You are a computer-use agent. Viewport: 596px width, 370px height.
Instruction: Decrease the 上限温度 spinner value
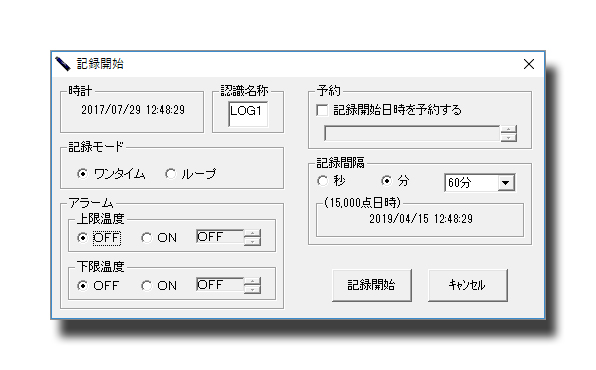pyautogui.click(x=252, y=241)
